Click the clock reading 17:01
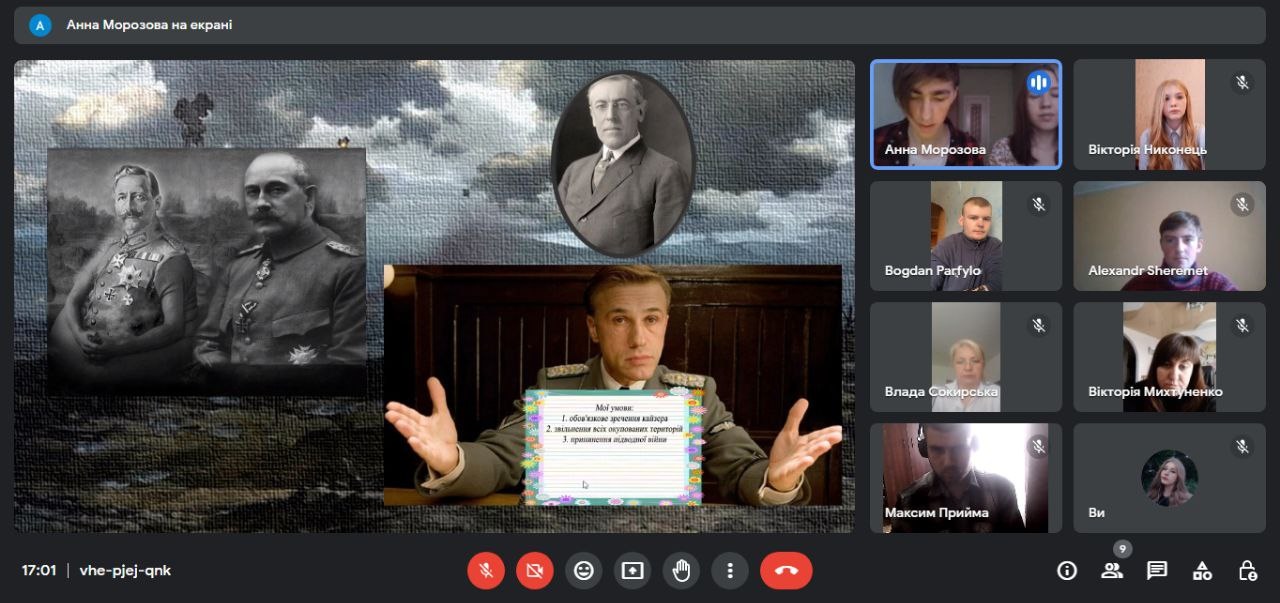The height and width of the screenshot is (603, 1280). click(x=39, y=571)
